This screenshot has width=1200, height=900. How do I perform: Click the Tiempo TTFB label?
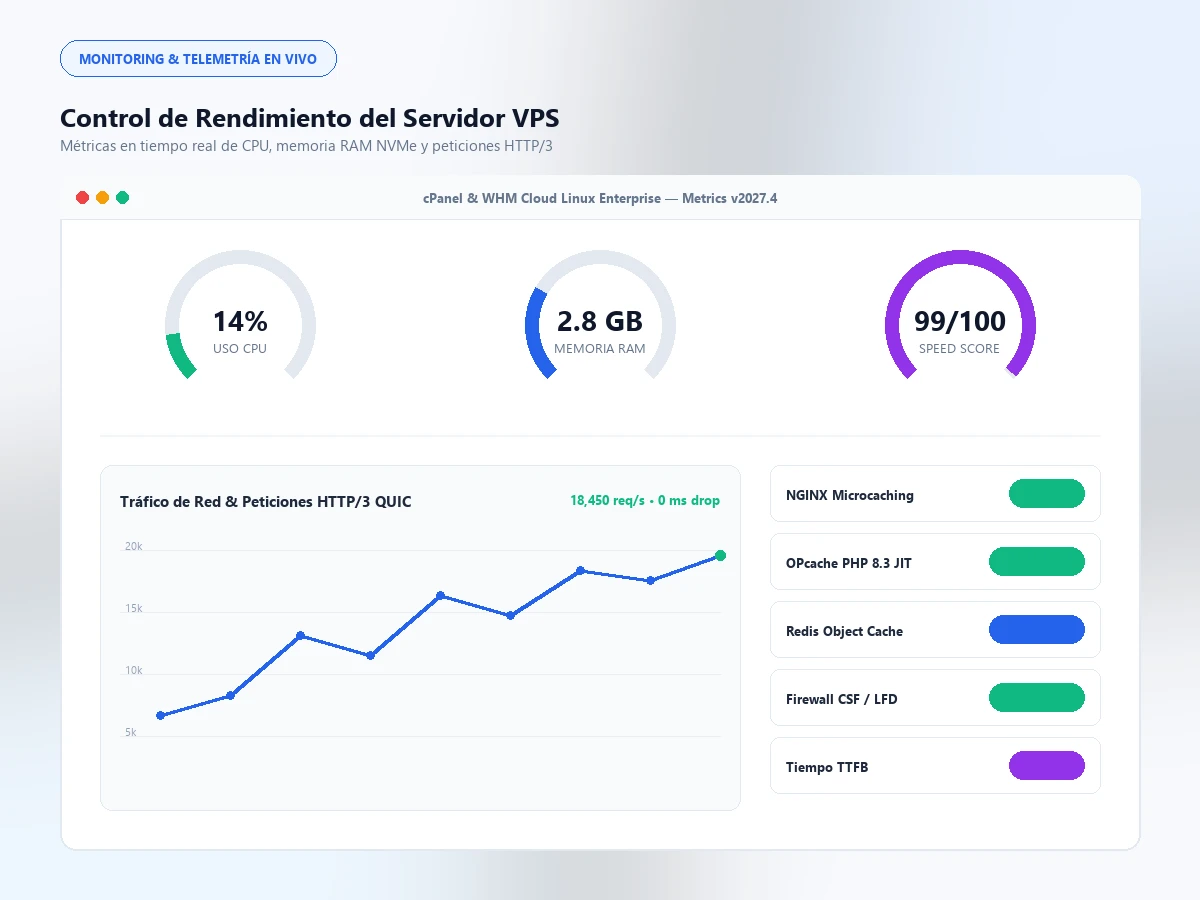827,767
